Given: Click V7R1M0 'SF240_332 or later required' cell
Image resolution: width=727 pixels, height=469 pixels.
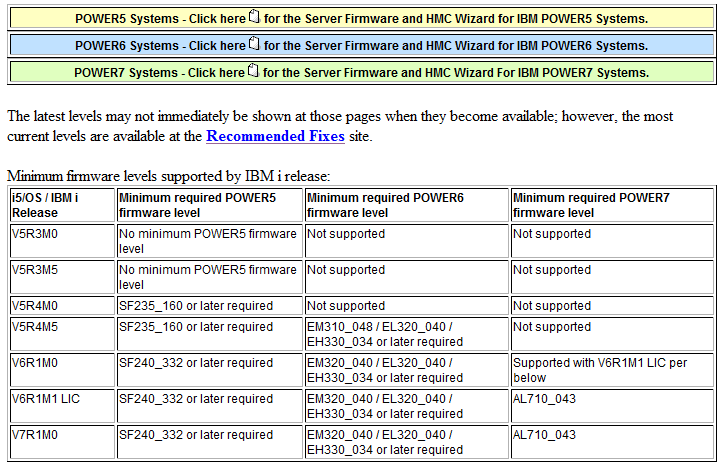Looking at the screenshot, I should tap(210, 442).
